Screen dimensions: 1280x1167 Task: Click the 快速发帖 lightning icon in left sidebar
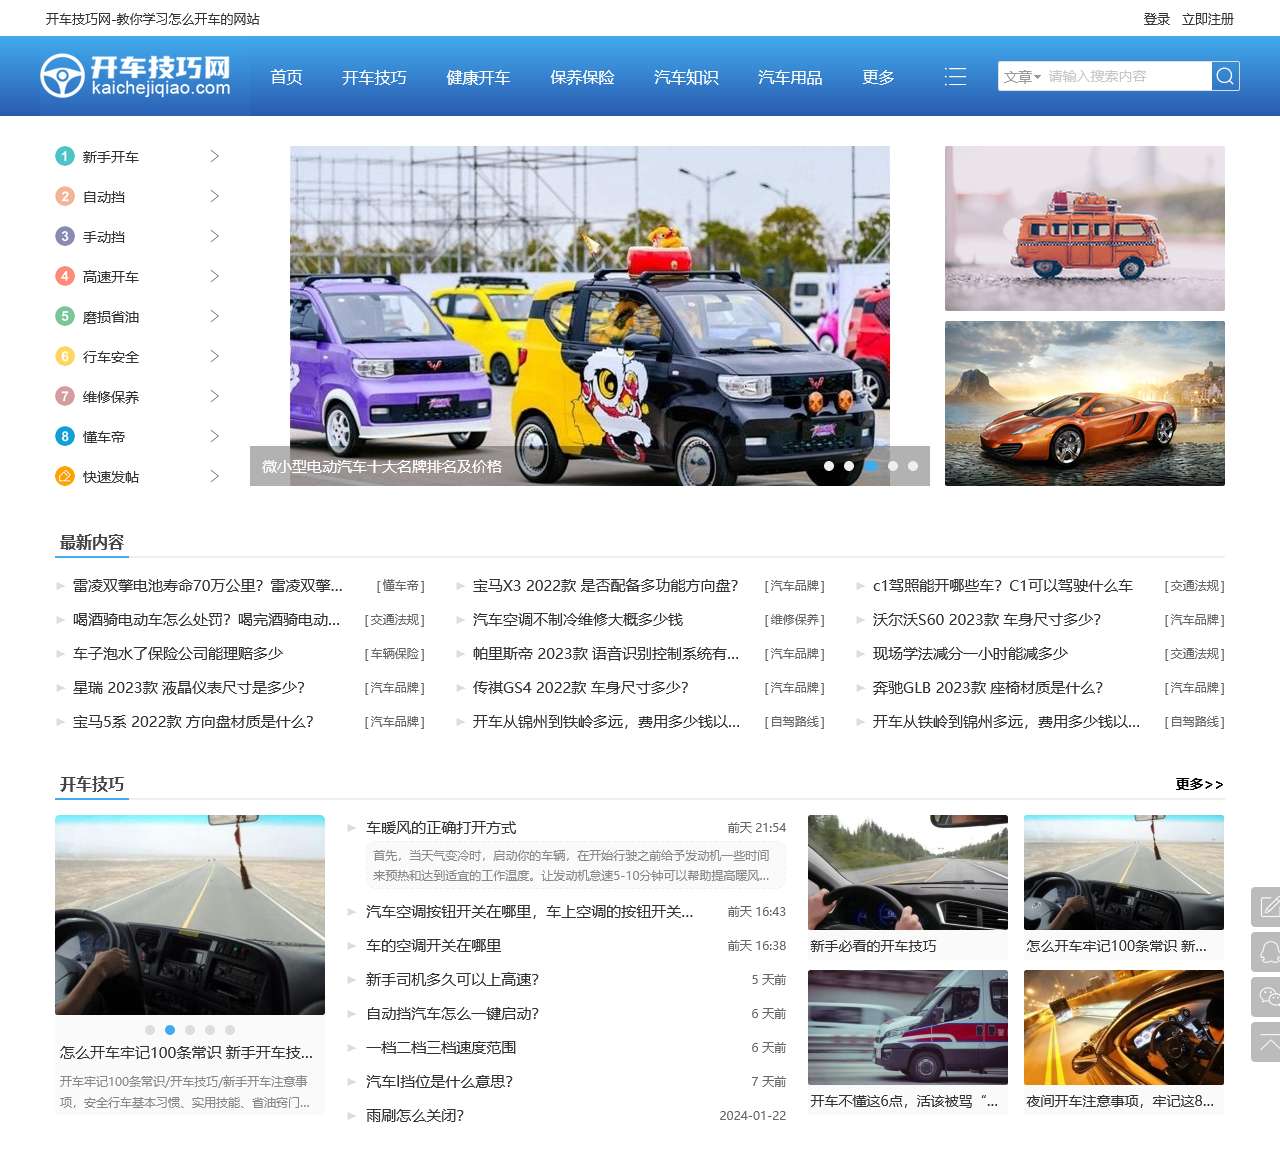point(64,476)
